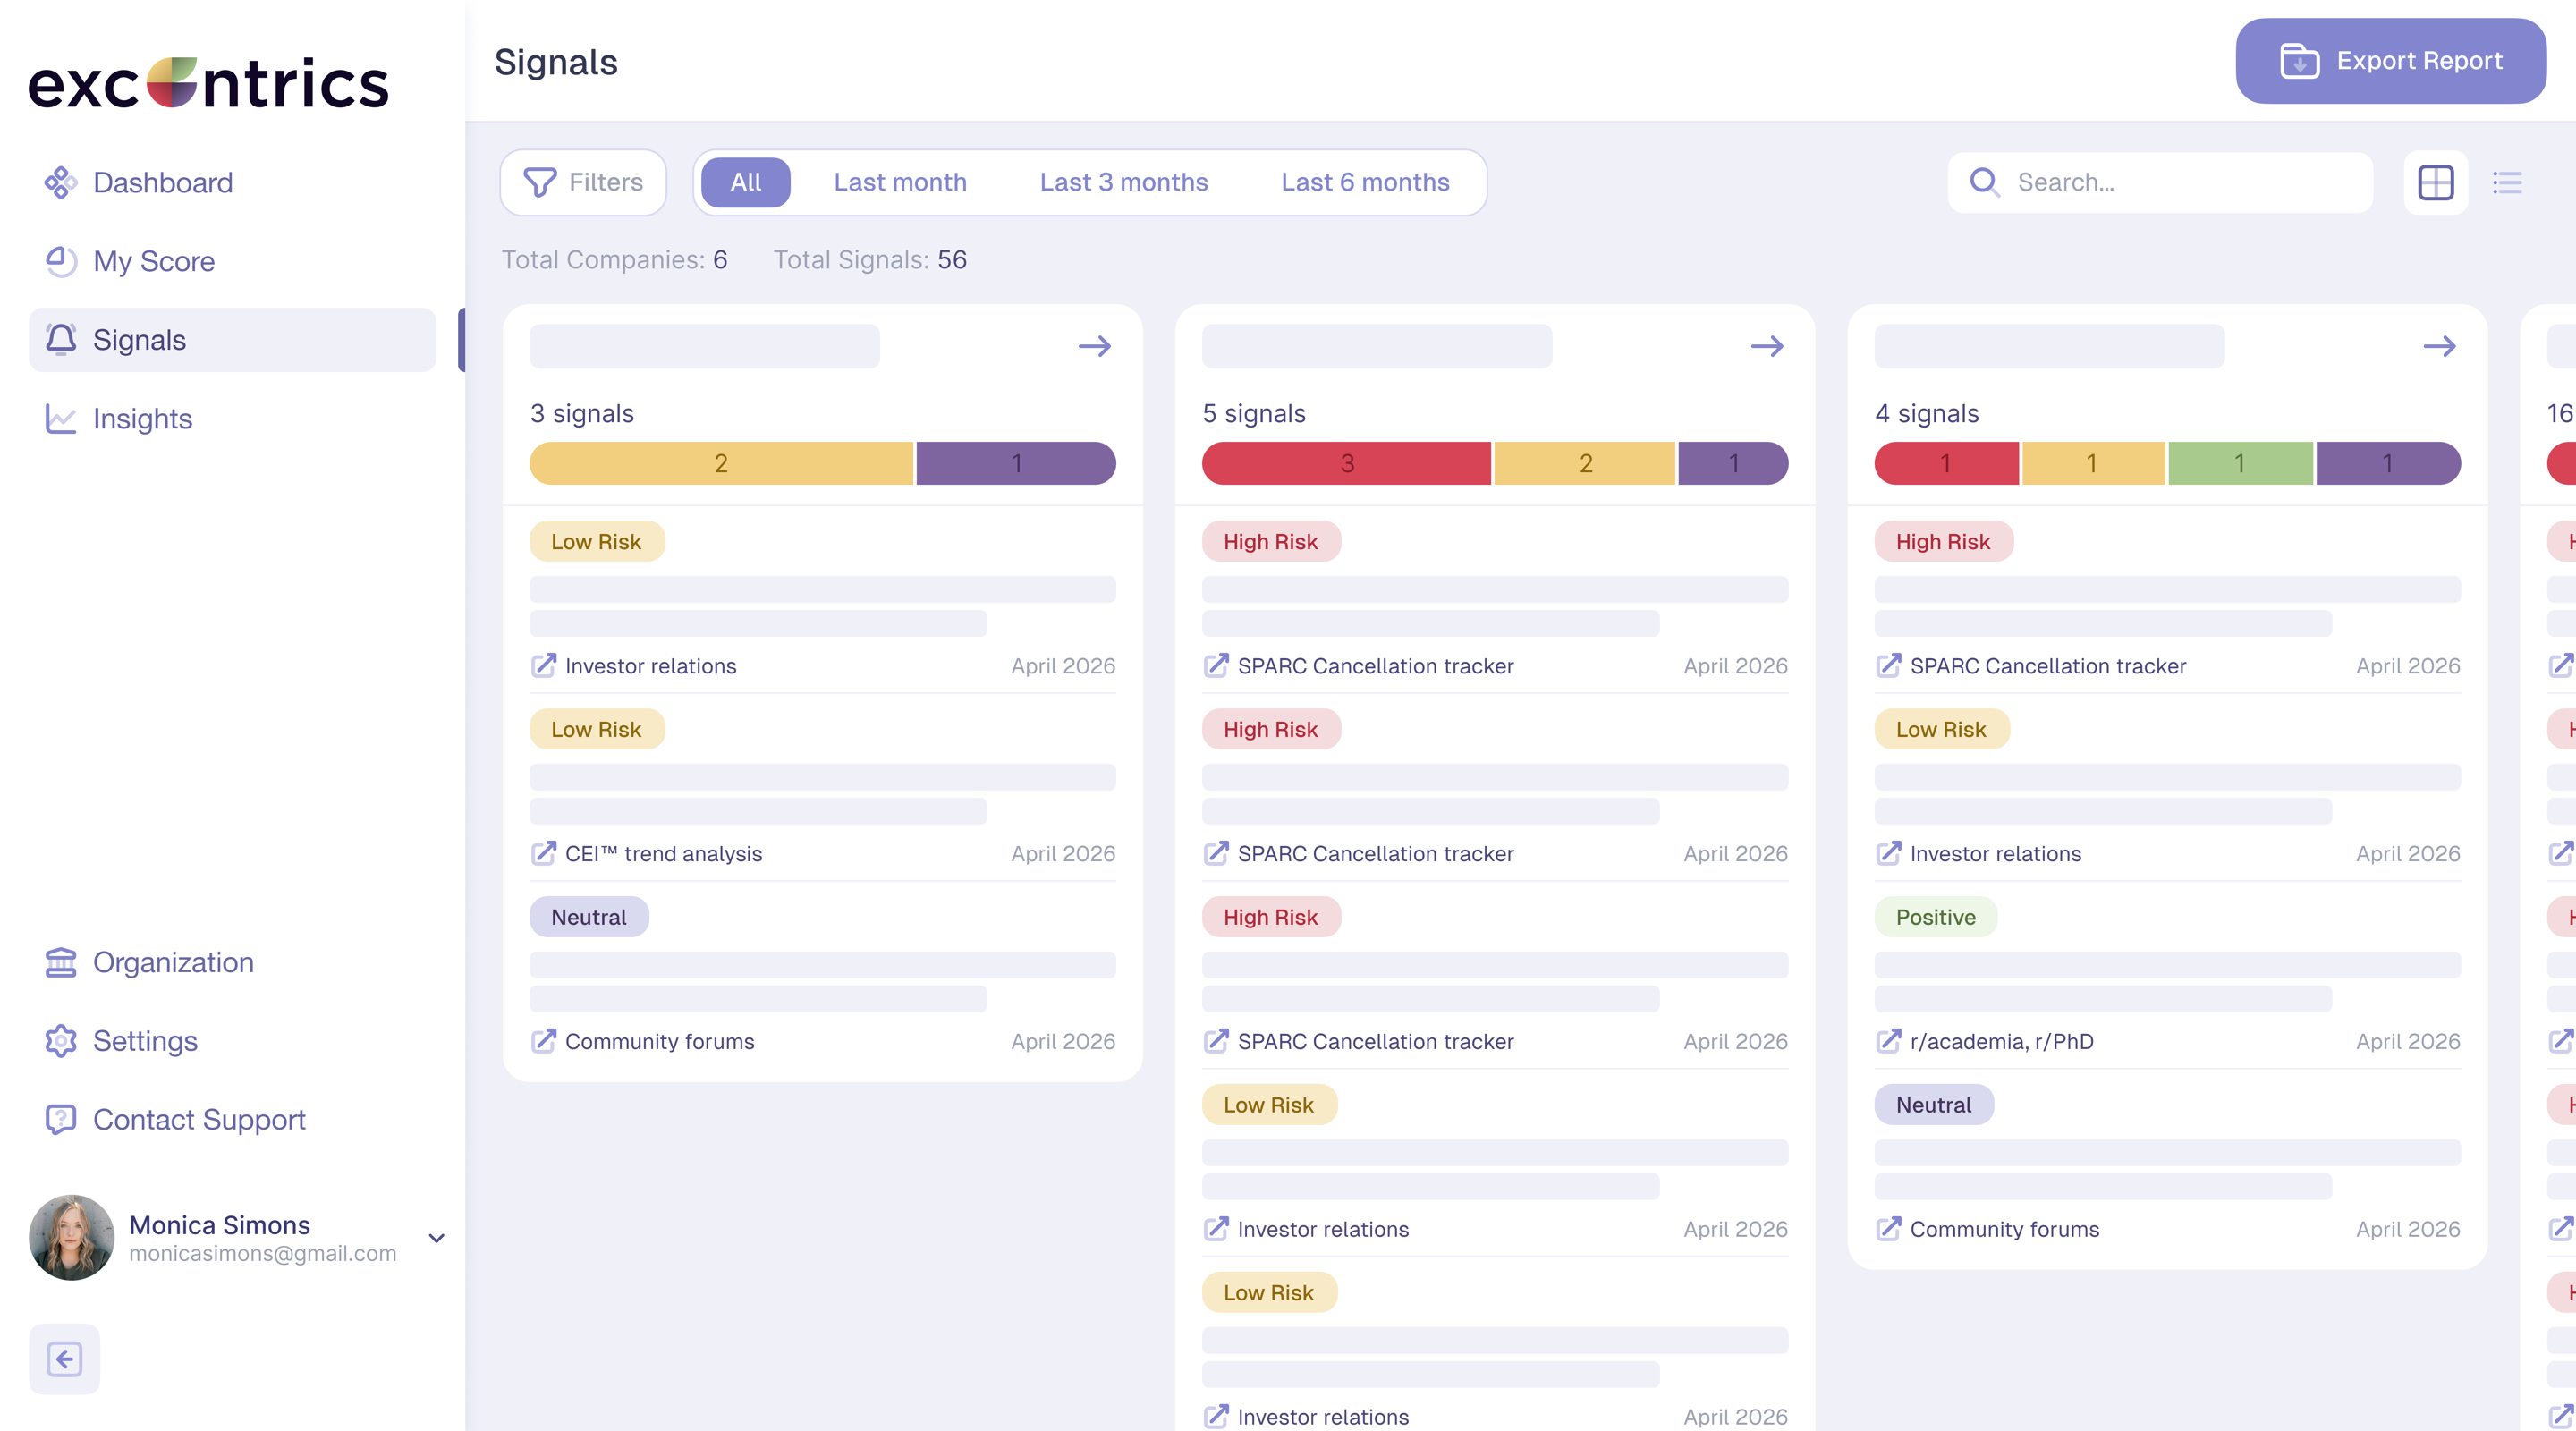The image size is (2576, 1431).
Task: Collapse the sidebar with back-arrow icon
Action: point(64,1359)
